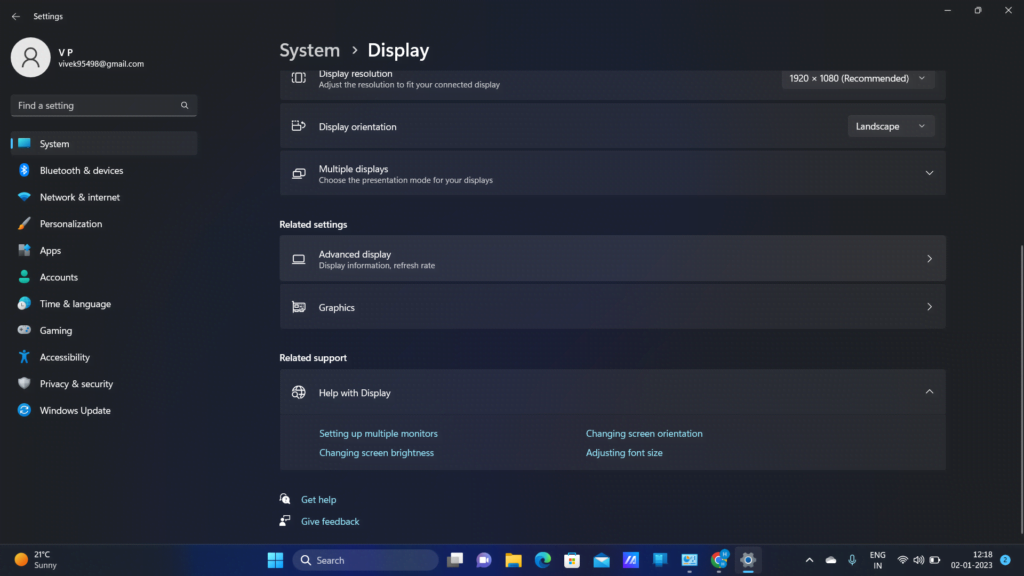Open the display resolution dropdown
The height and width of the screenshot is (576, 1024).
857,78
